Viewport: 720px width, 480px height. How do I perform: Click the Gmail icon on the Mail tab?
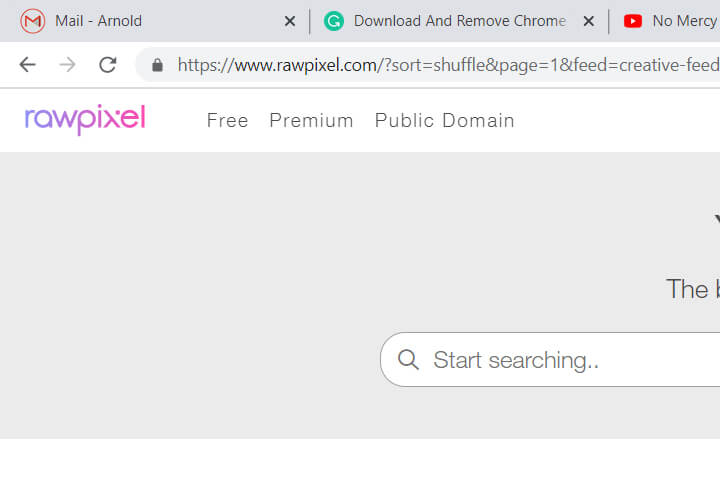(x=33, y=21)
